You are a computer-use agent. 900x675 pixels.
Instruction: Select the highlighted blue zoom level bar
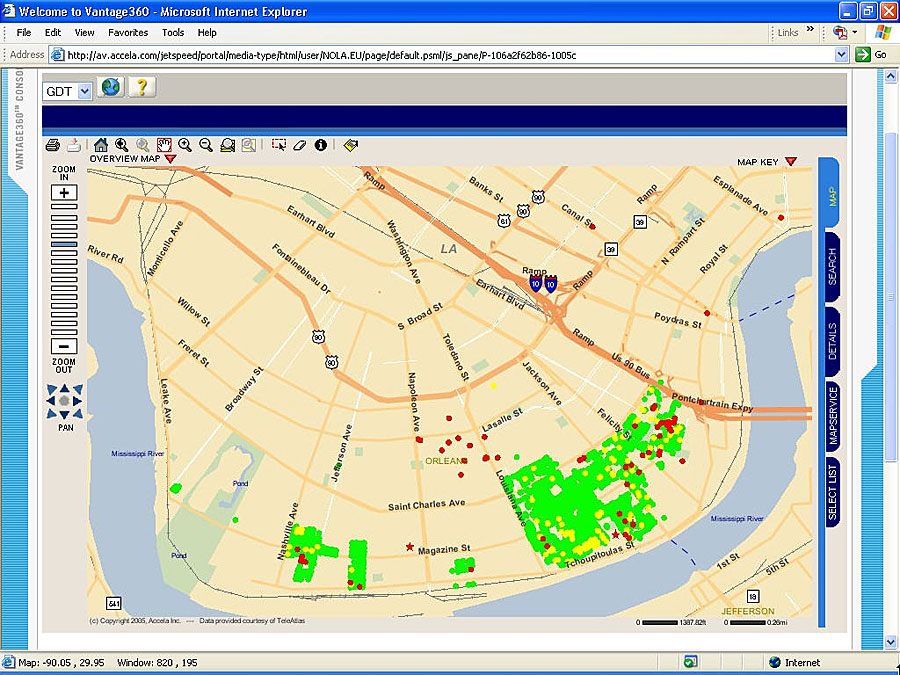pos(64,245)
